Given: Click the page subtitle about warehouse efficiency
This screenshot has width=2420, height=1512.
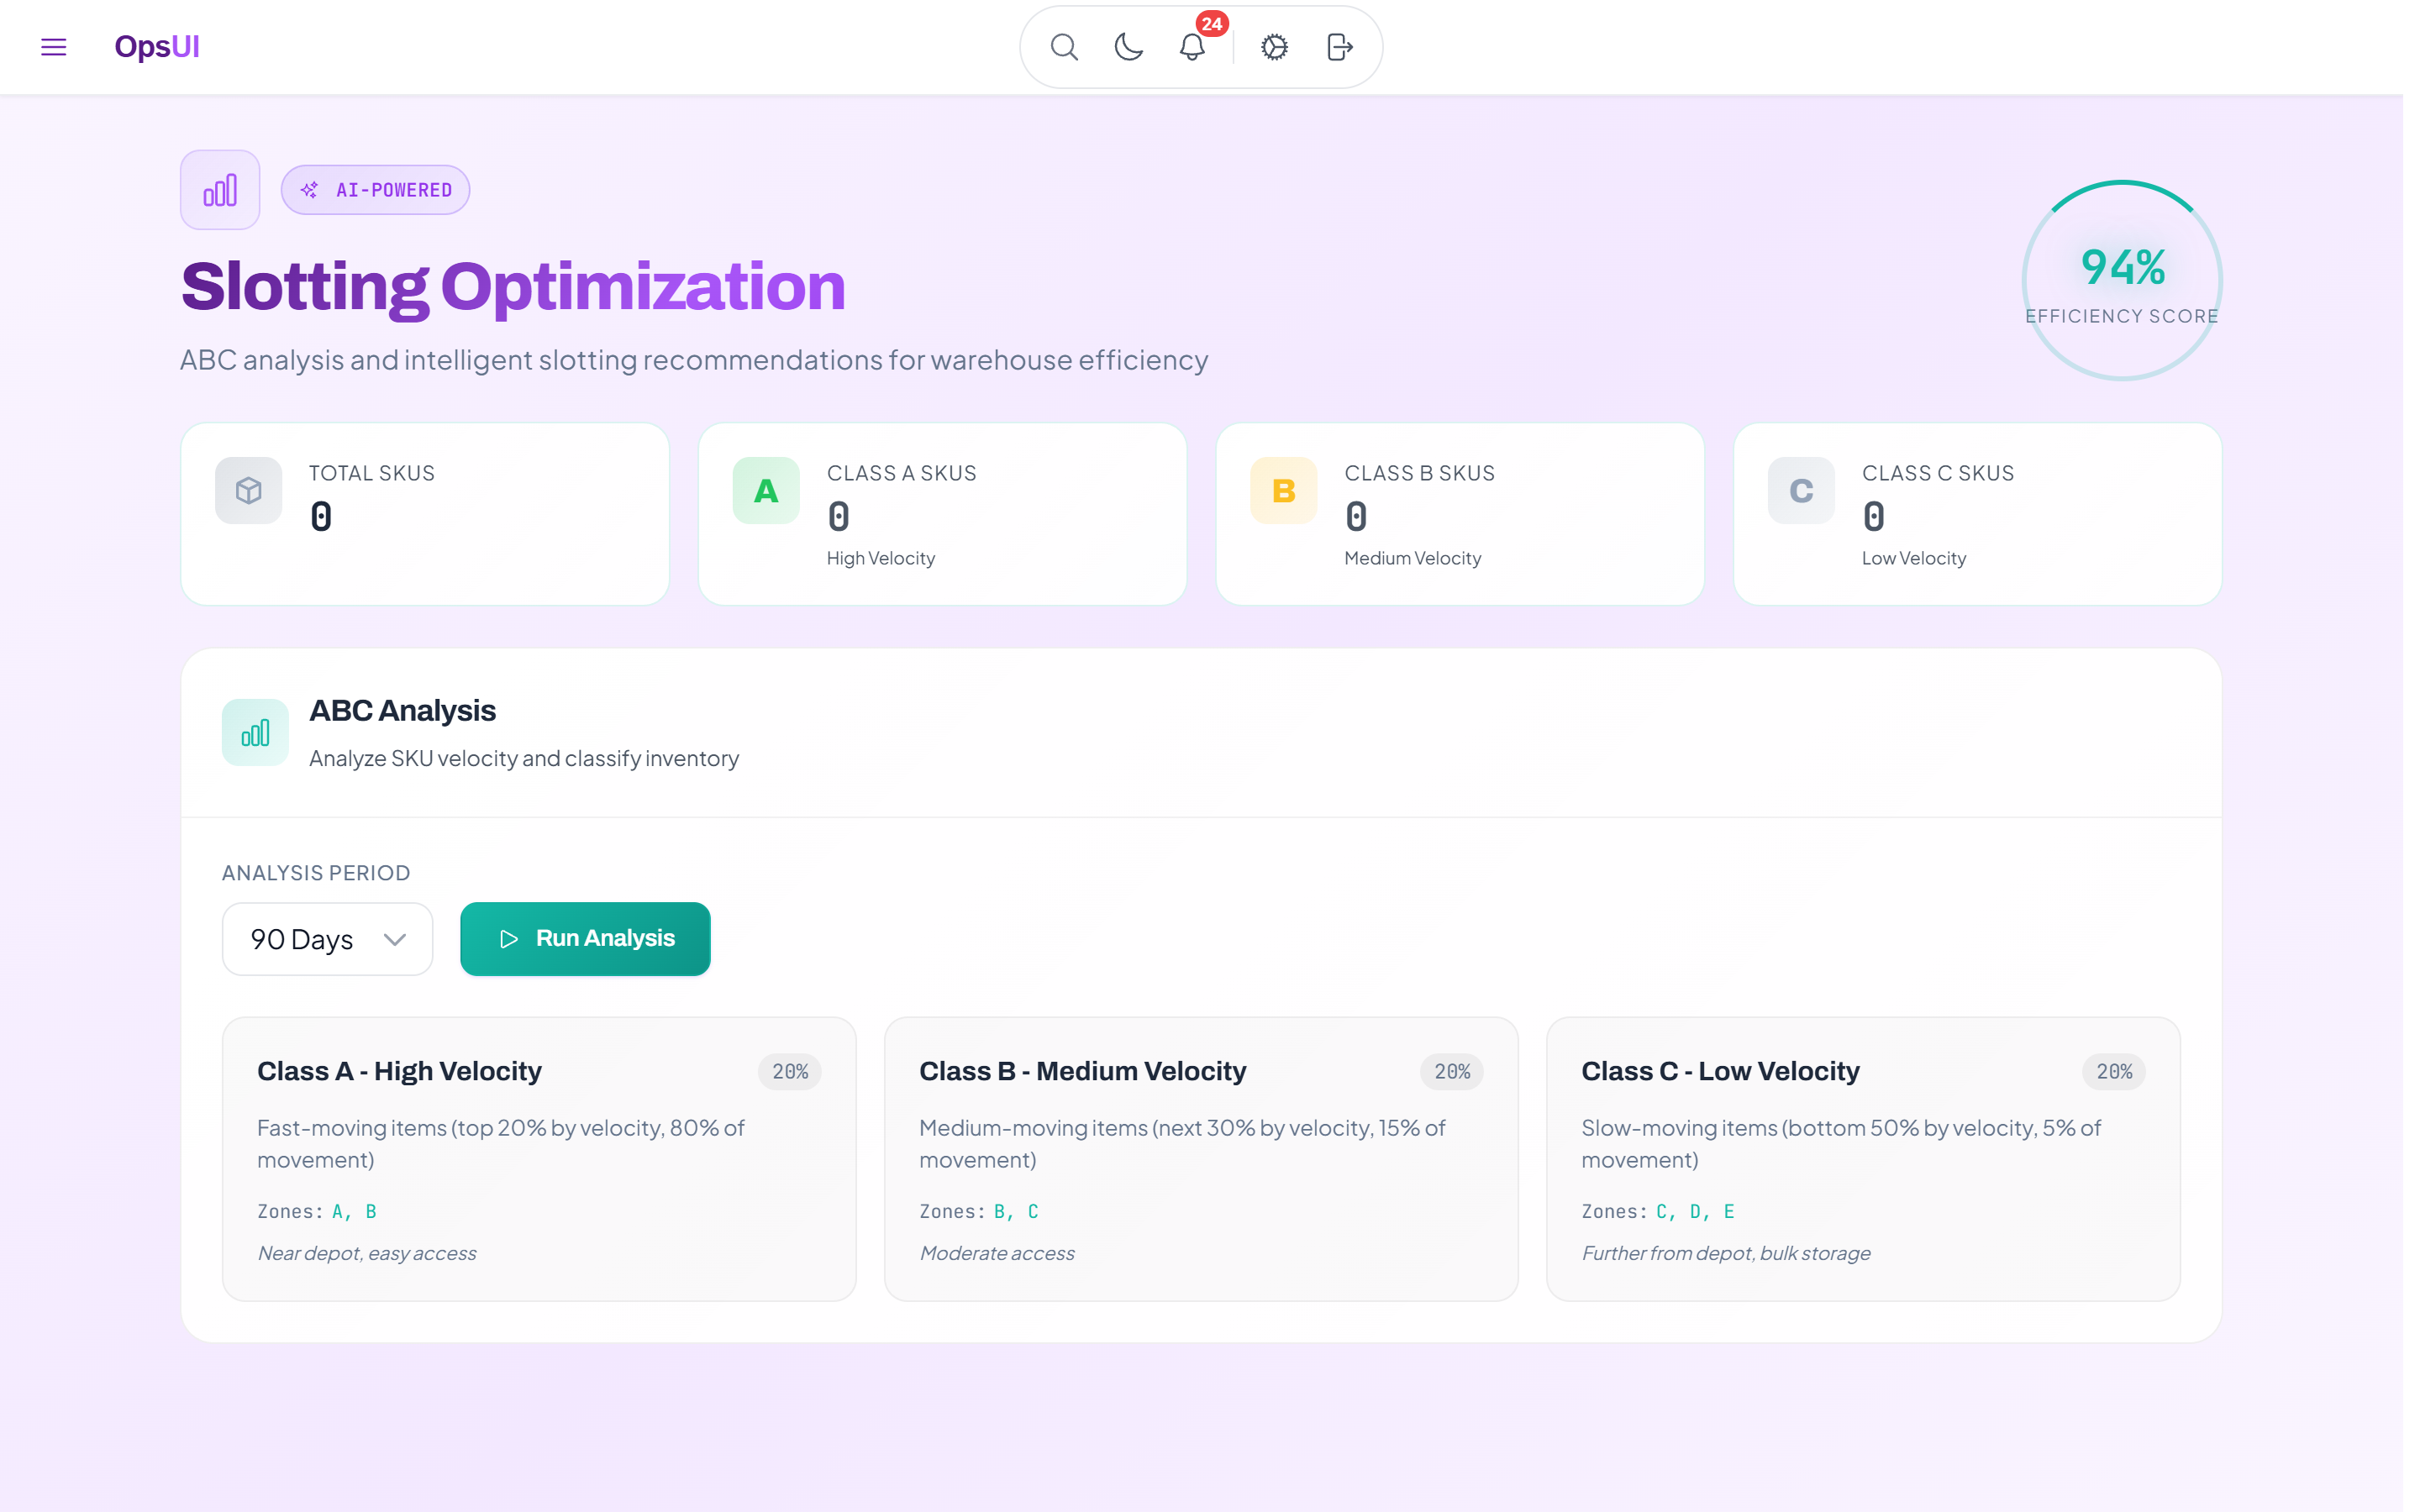Looking at the screenshot, I should click(x=694, y=360).
